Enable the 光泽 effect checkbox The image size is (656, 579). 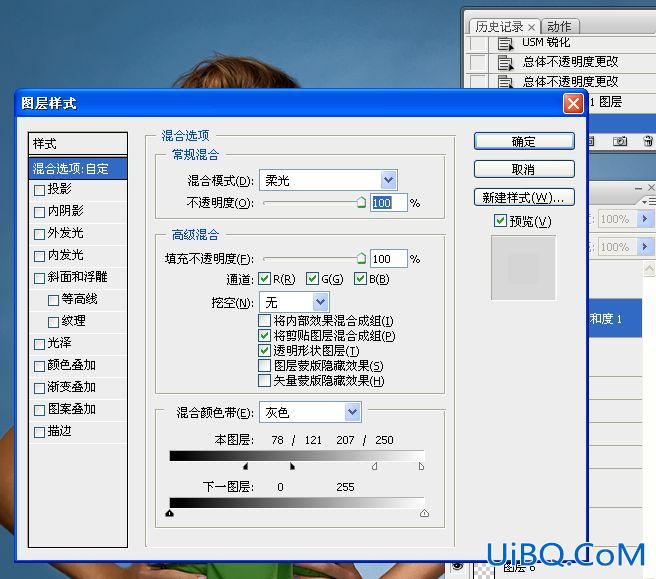click(x=39, y=344)
